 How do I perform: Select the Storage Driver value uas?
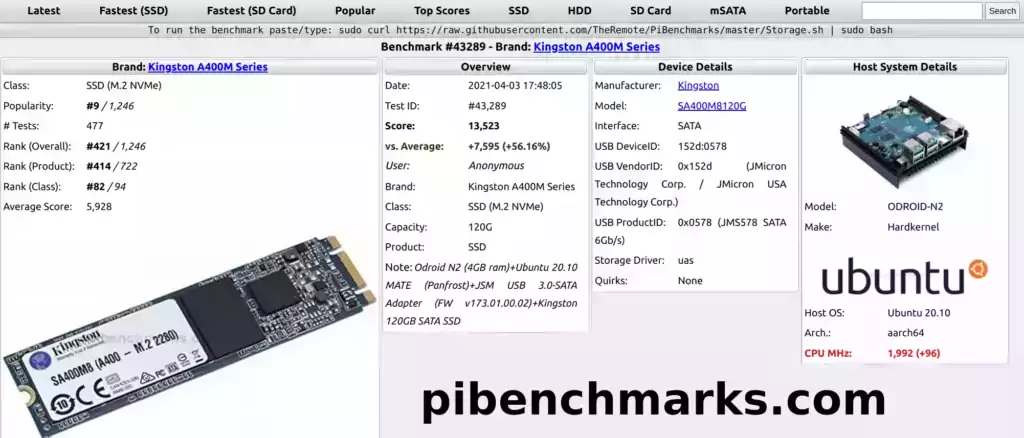[x=686, y=260]
